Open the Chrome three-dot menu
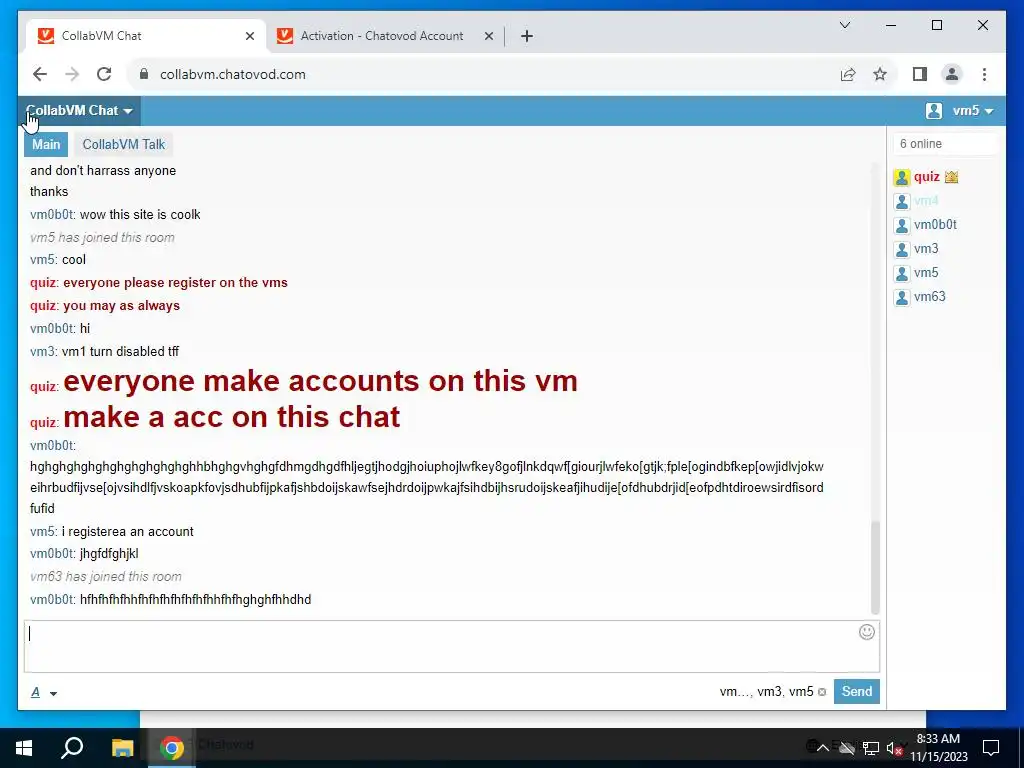 [984, 74]
